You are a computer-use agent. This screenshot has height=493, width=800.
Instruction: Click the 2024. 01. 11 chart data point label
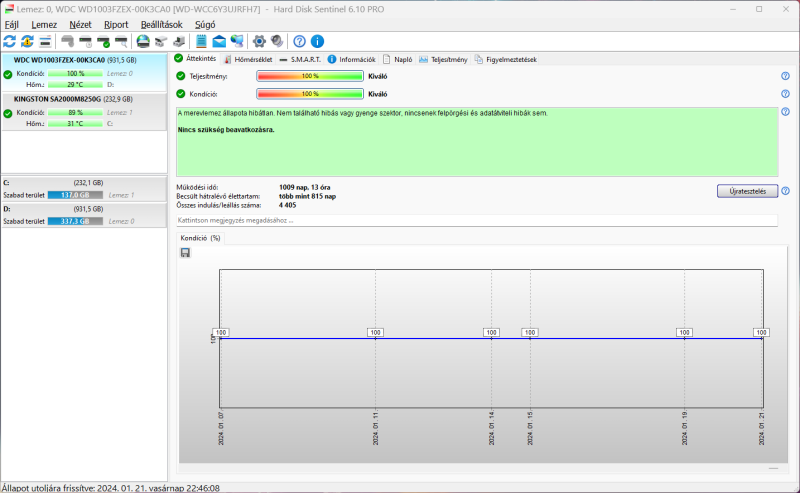(x=375, y=332)
